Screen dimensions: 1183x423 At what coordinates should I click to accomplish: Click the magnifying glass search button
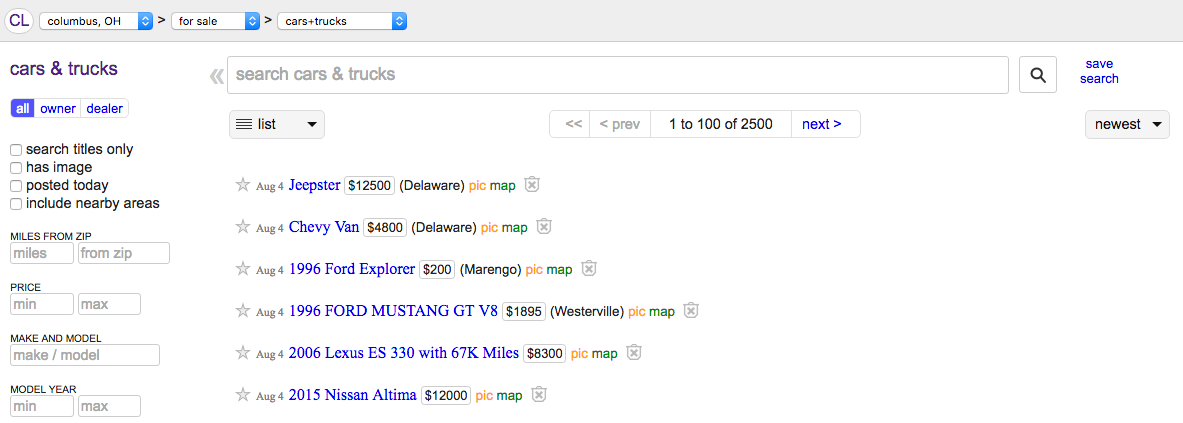point(1037,75)
